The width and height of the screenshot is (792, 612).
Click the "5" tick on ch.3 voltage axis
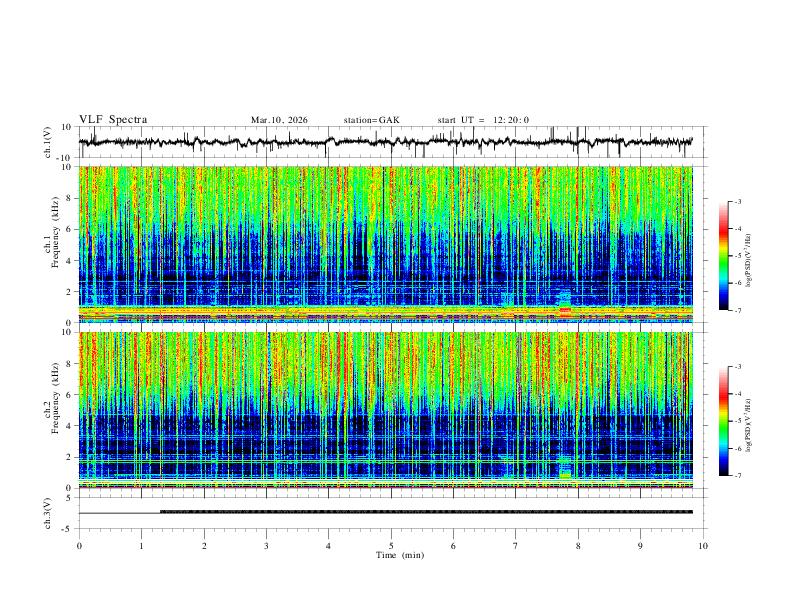(70, 498)
